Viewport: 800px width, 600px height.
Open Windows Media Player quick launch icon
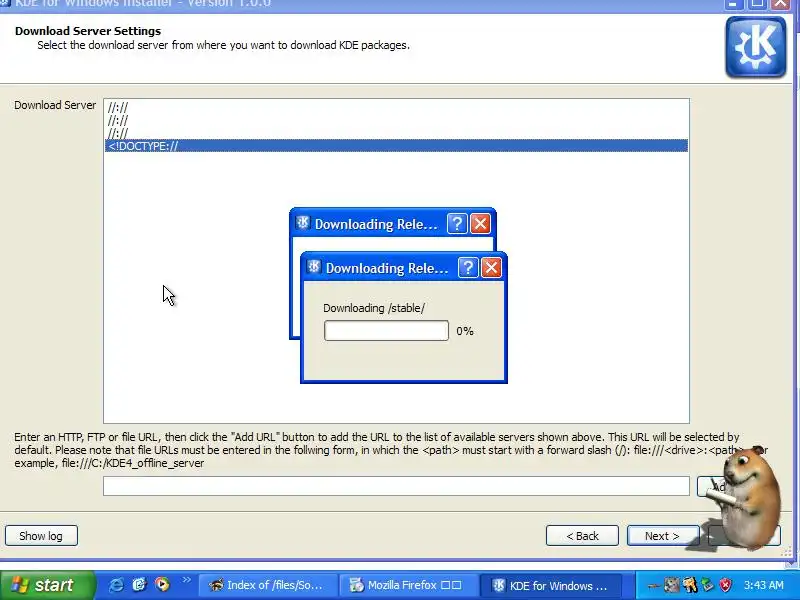[162, 585]
